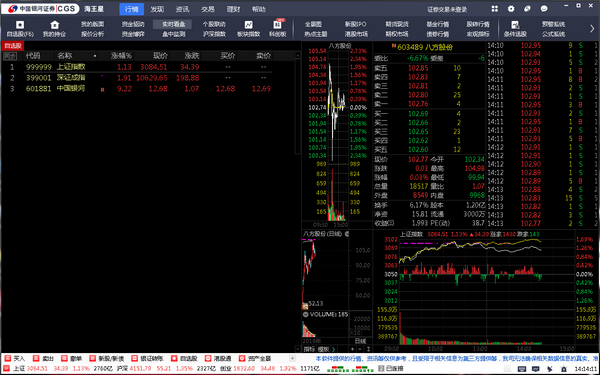
Task: Open 预警系统 toolbar item
Action: (553, 24)
